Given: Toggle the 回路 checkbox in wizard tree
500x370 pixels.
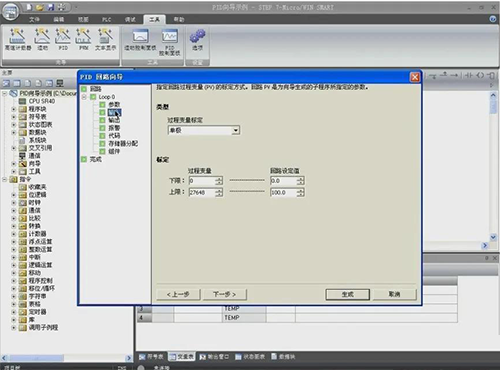Looking at the screenshot, I should (84, 89).
